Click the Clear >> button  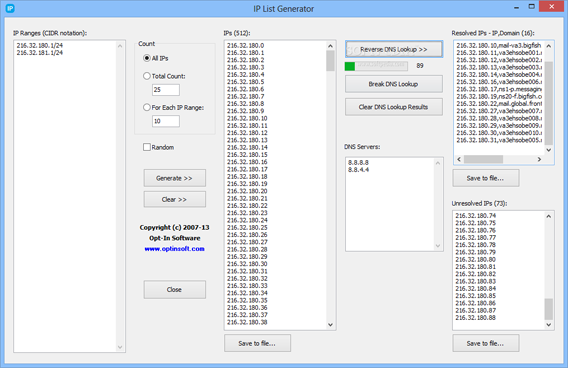pyautogui.click(x=175, y=199)
